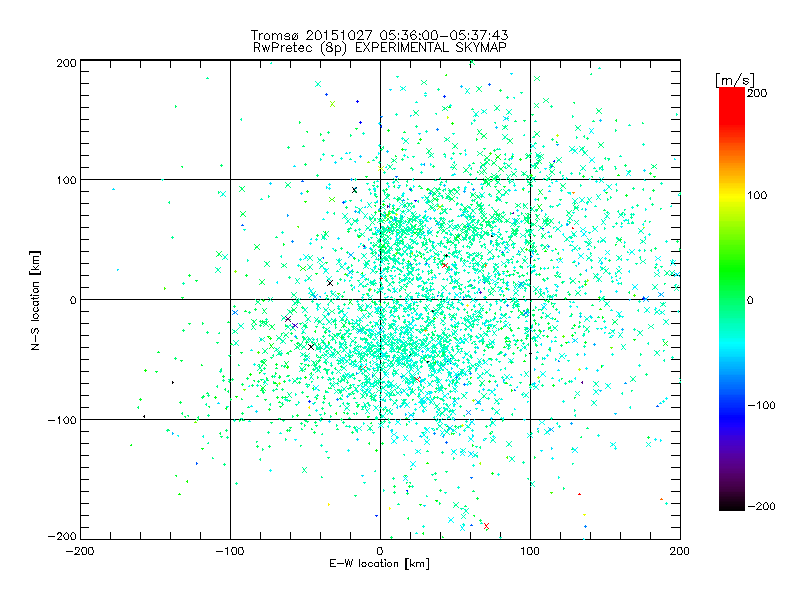Viewport: 800px width, 600px height.
Task: Click the x-axis tick label '200'
Action: pyautogui.click(x=680, y=551)
